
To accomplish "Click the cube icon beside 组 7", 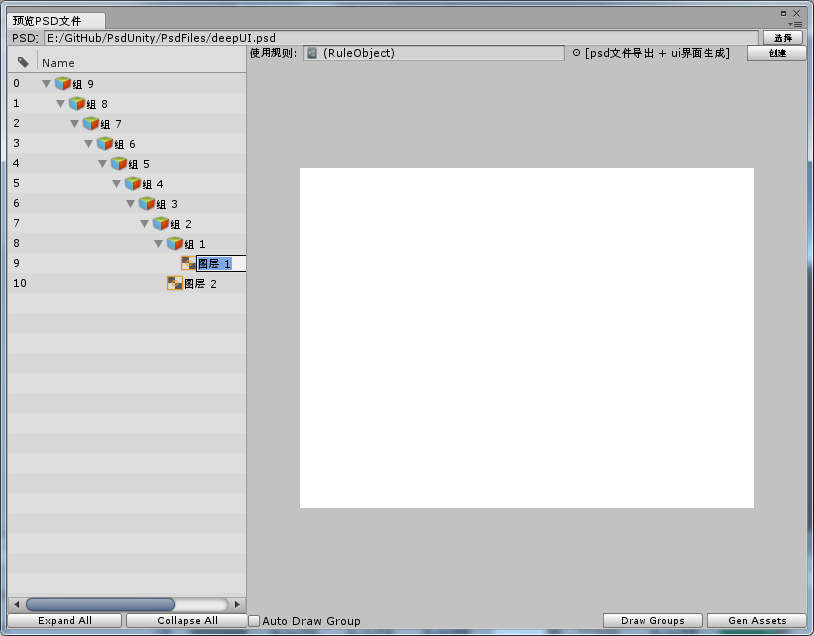I will coord(91,124).
